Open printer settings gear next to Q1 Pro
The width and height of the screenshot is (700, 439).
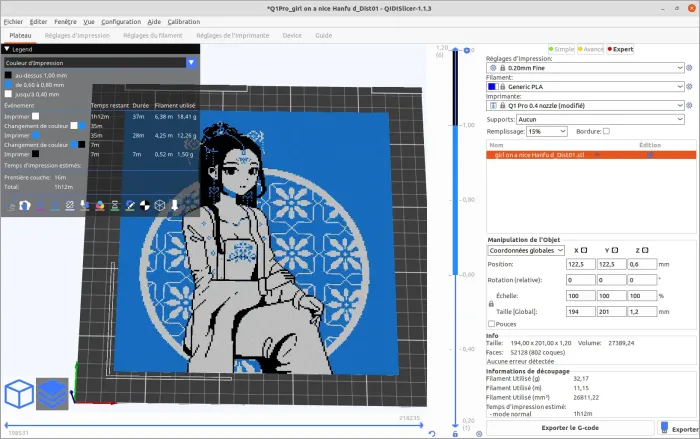pyautogui.click(x=689, y=105)
